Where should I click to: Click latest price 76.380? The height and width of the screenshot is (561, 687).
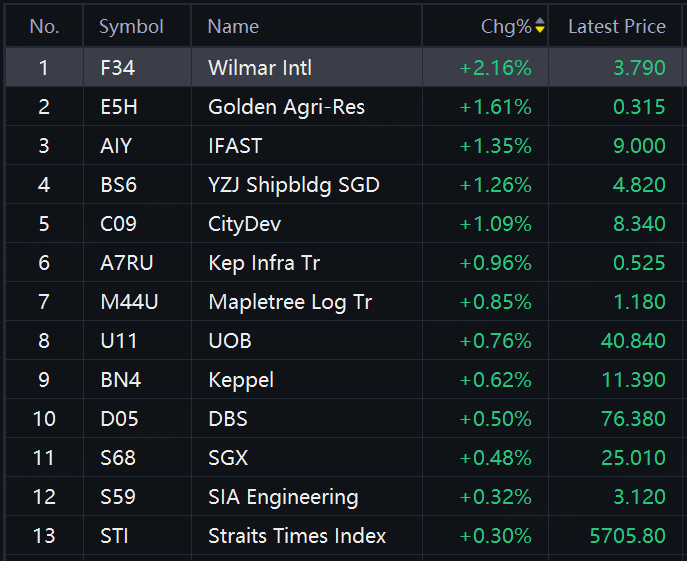point(634,419)
